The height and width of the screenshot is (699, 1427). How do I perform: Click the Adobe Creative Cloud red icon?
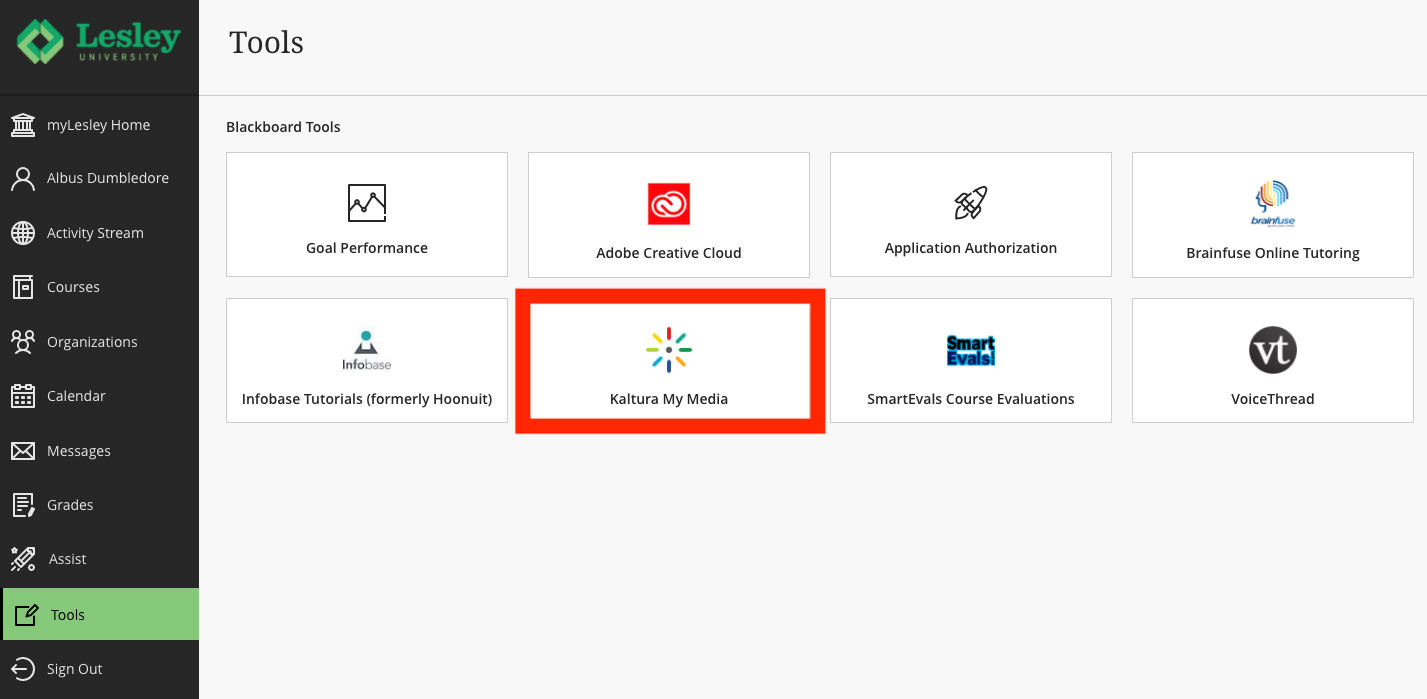point(669,204)
